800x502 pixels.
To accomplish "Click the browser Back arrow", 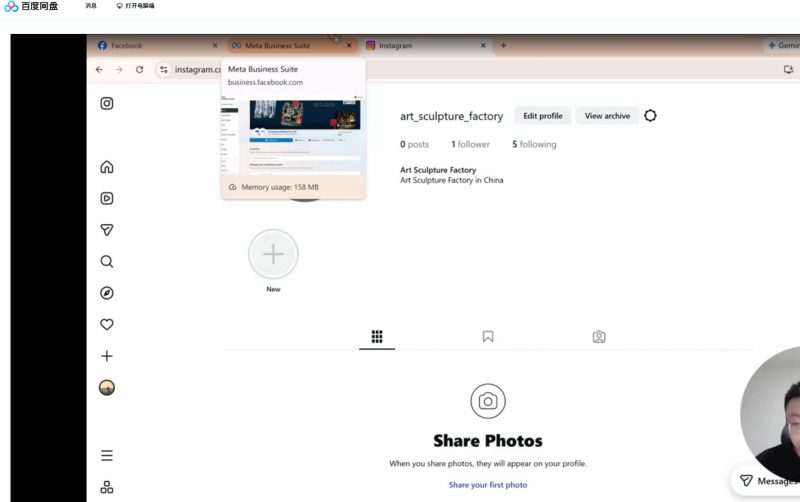I will click(99, 69).
